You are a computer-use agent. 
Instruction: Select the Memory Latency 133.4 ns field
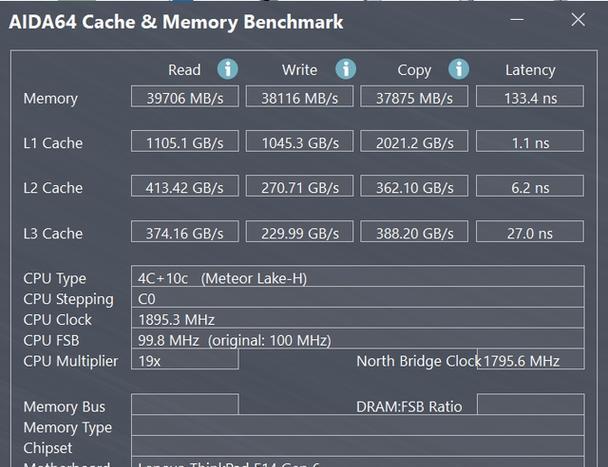pos(530,96)
